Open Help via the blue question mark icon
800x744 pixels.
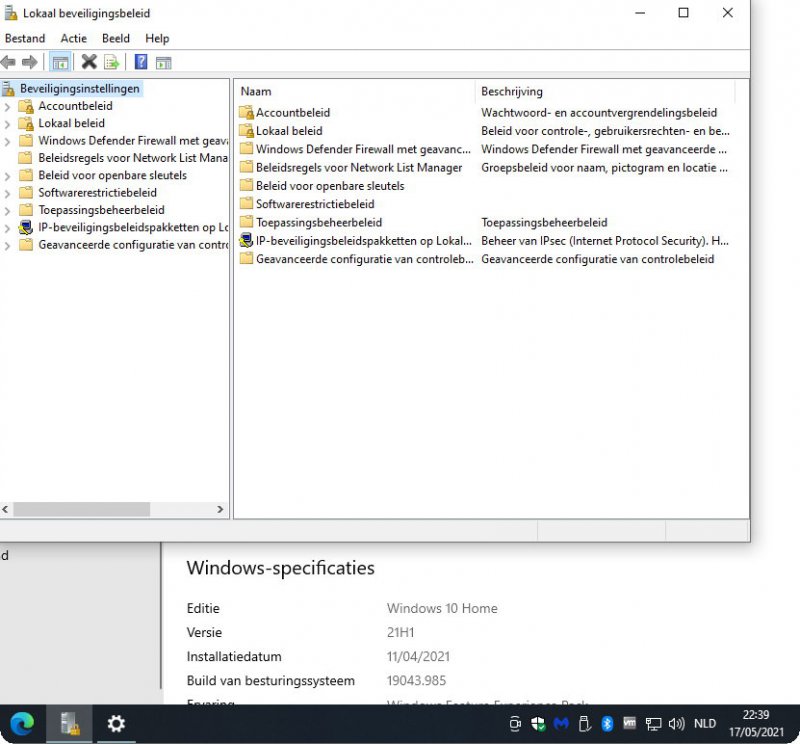point(141,62)
